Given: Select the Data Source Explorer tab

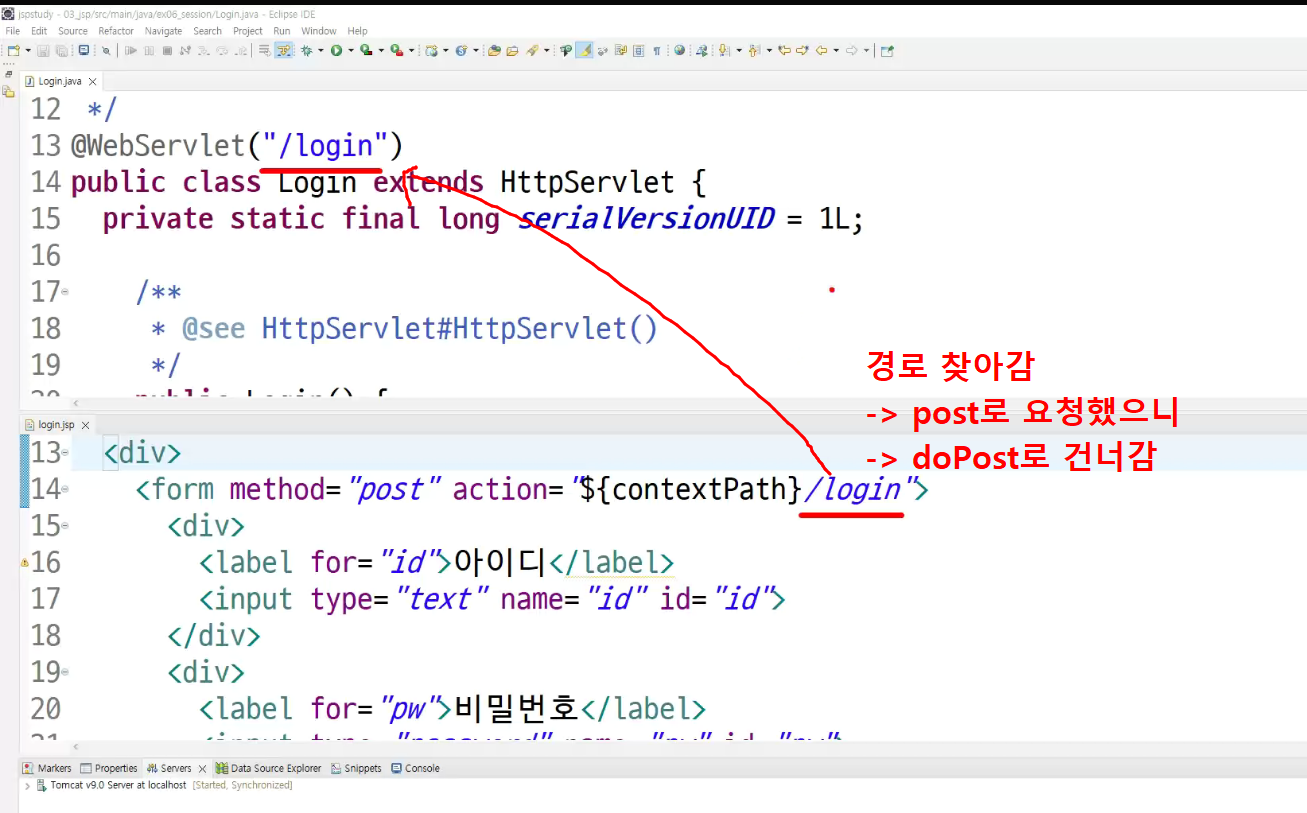Looking at the screenshot, I should pos(268,768).
